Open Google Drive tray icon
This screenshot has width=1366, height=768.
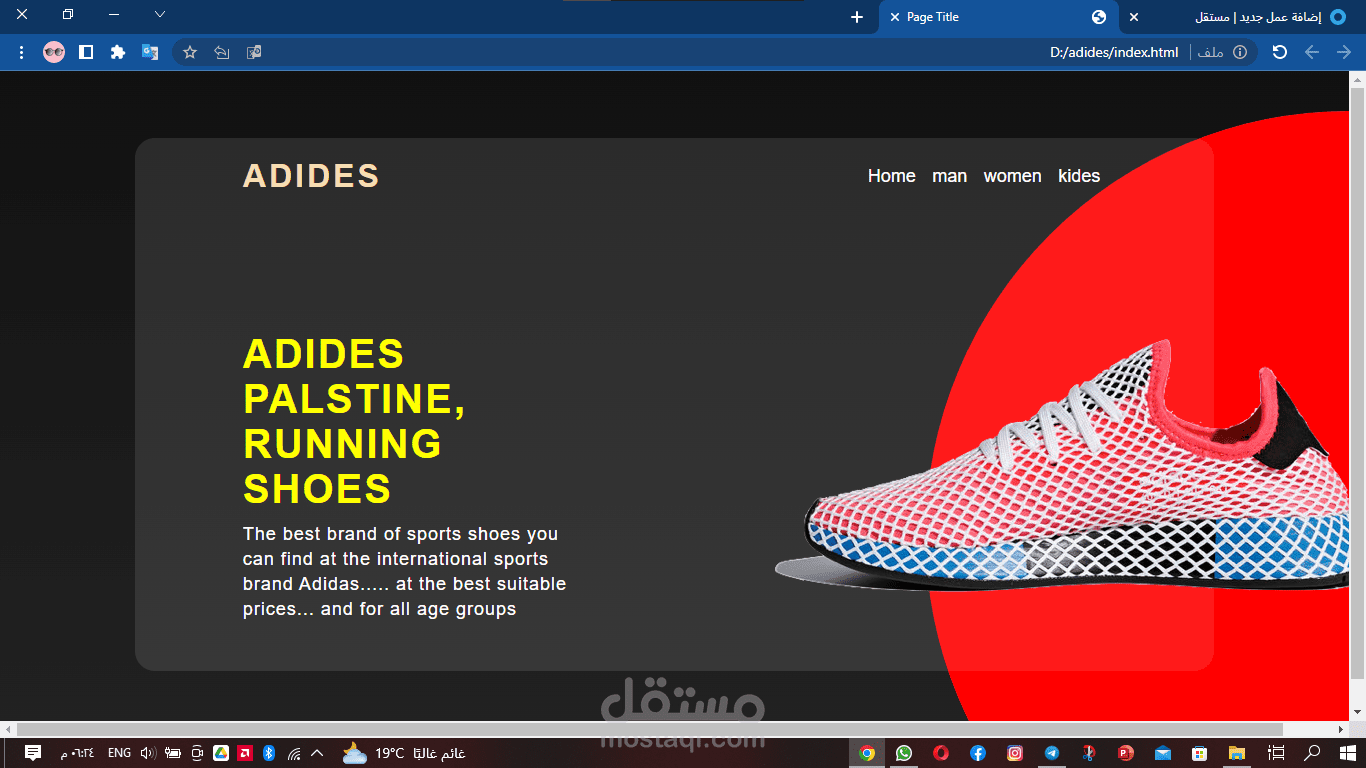pos(221,753)
